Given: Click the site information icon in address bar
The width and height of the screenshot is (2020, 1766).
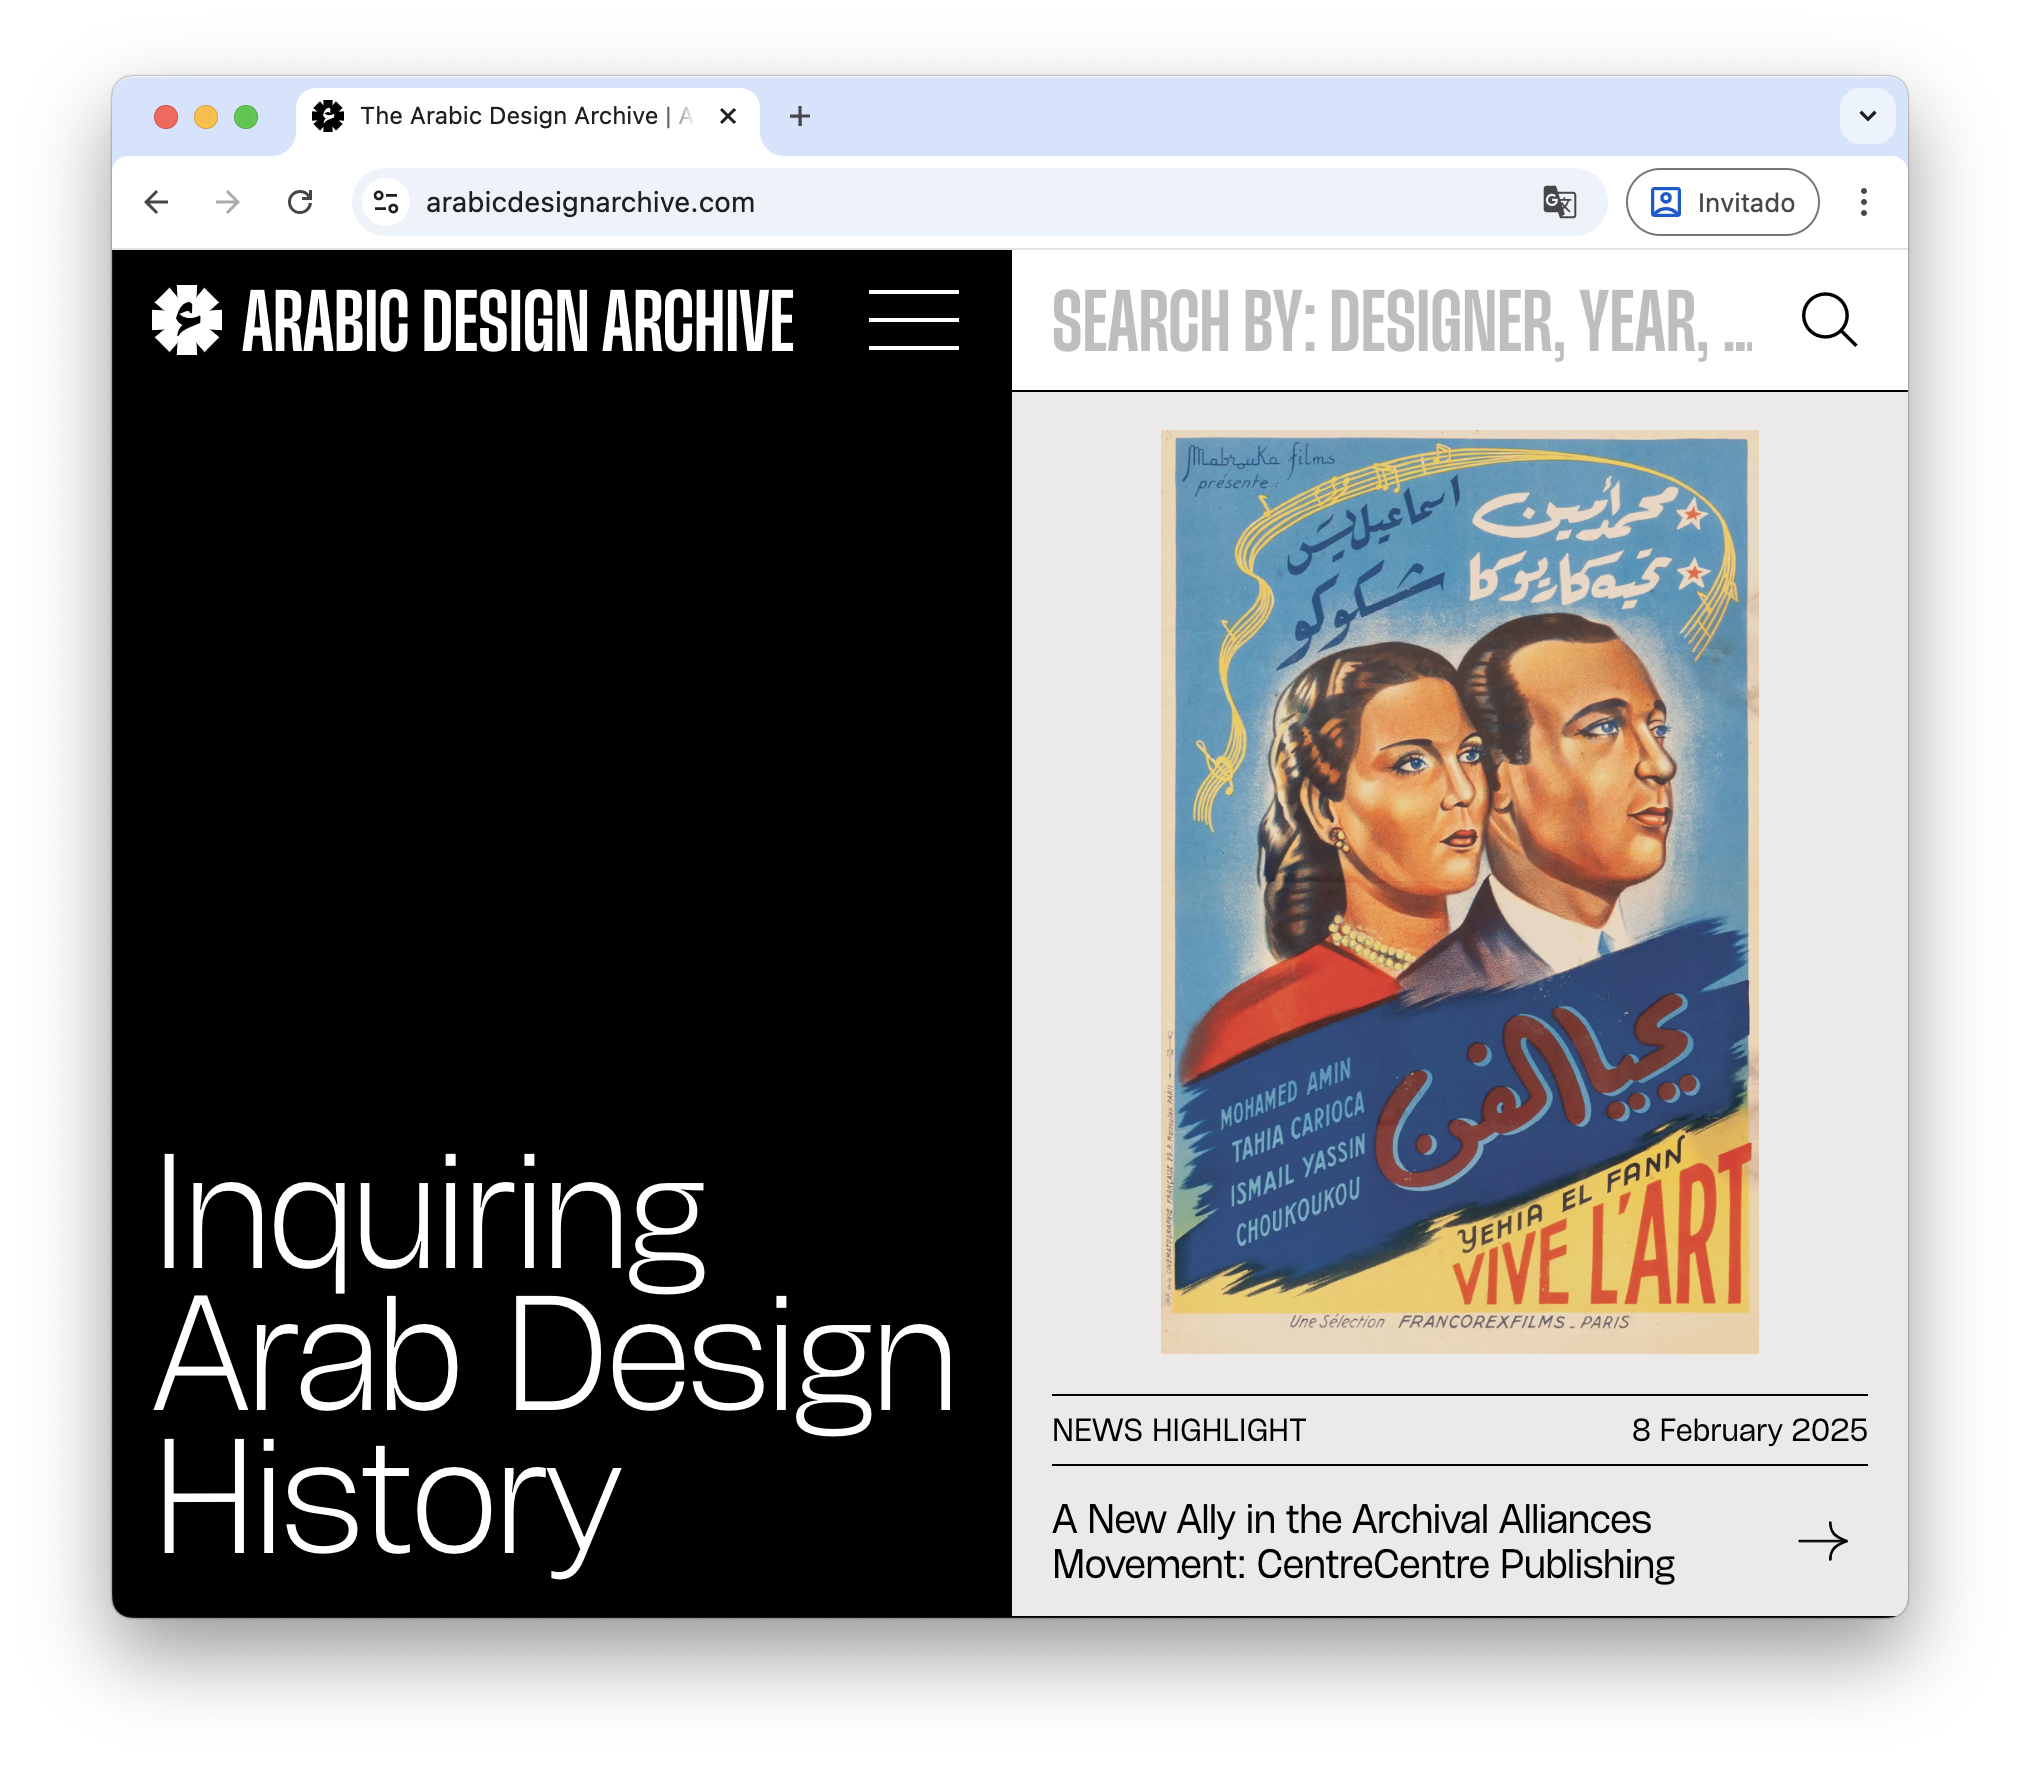Looking at the screenshot, I should coord(386,203).
